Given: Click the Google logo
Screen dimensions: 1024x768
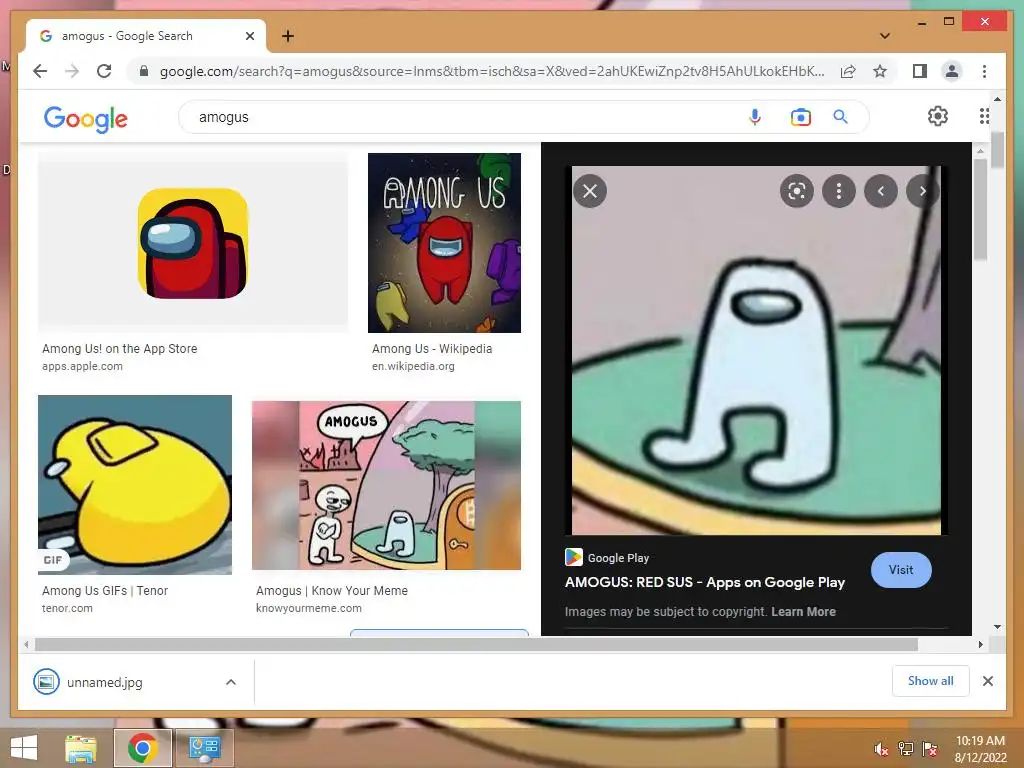Looking at the screenshot, I should (x=86, y=119).
